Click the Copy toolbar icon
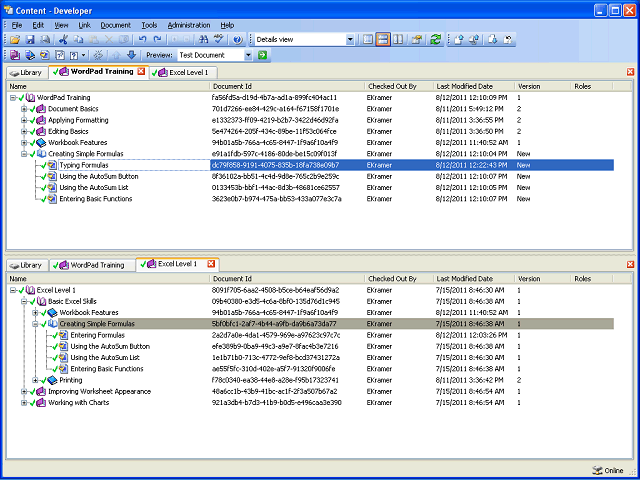The height and width of the screenshot is (480, 640). (x=78, y=40)
